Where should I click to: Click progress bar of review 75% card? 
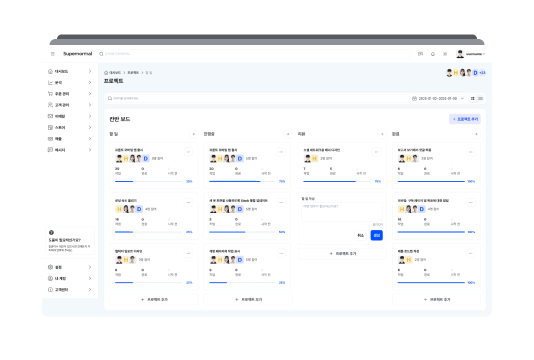337,182
